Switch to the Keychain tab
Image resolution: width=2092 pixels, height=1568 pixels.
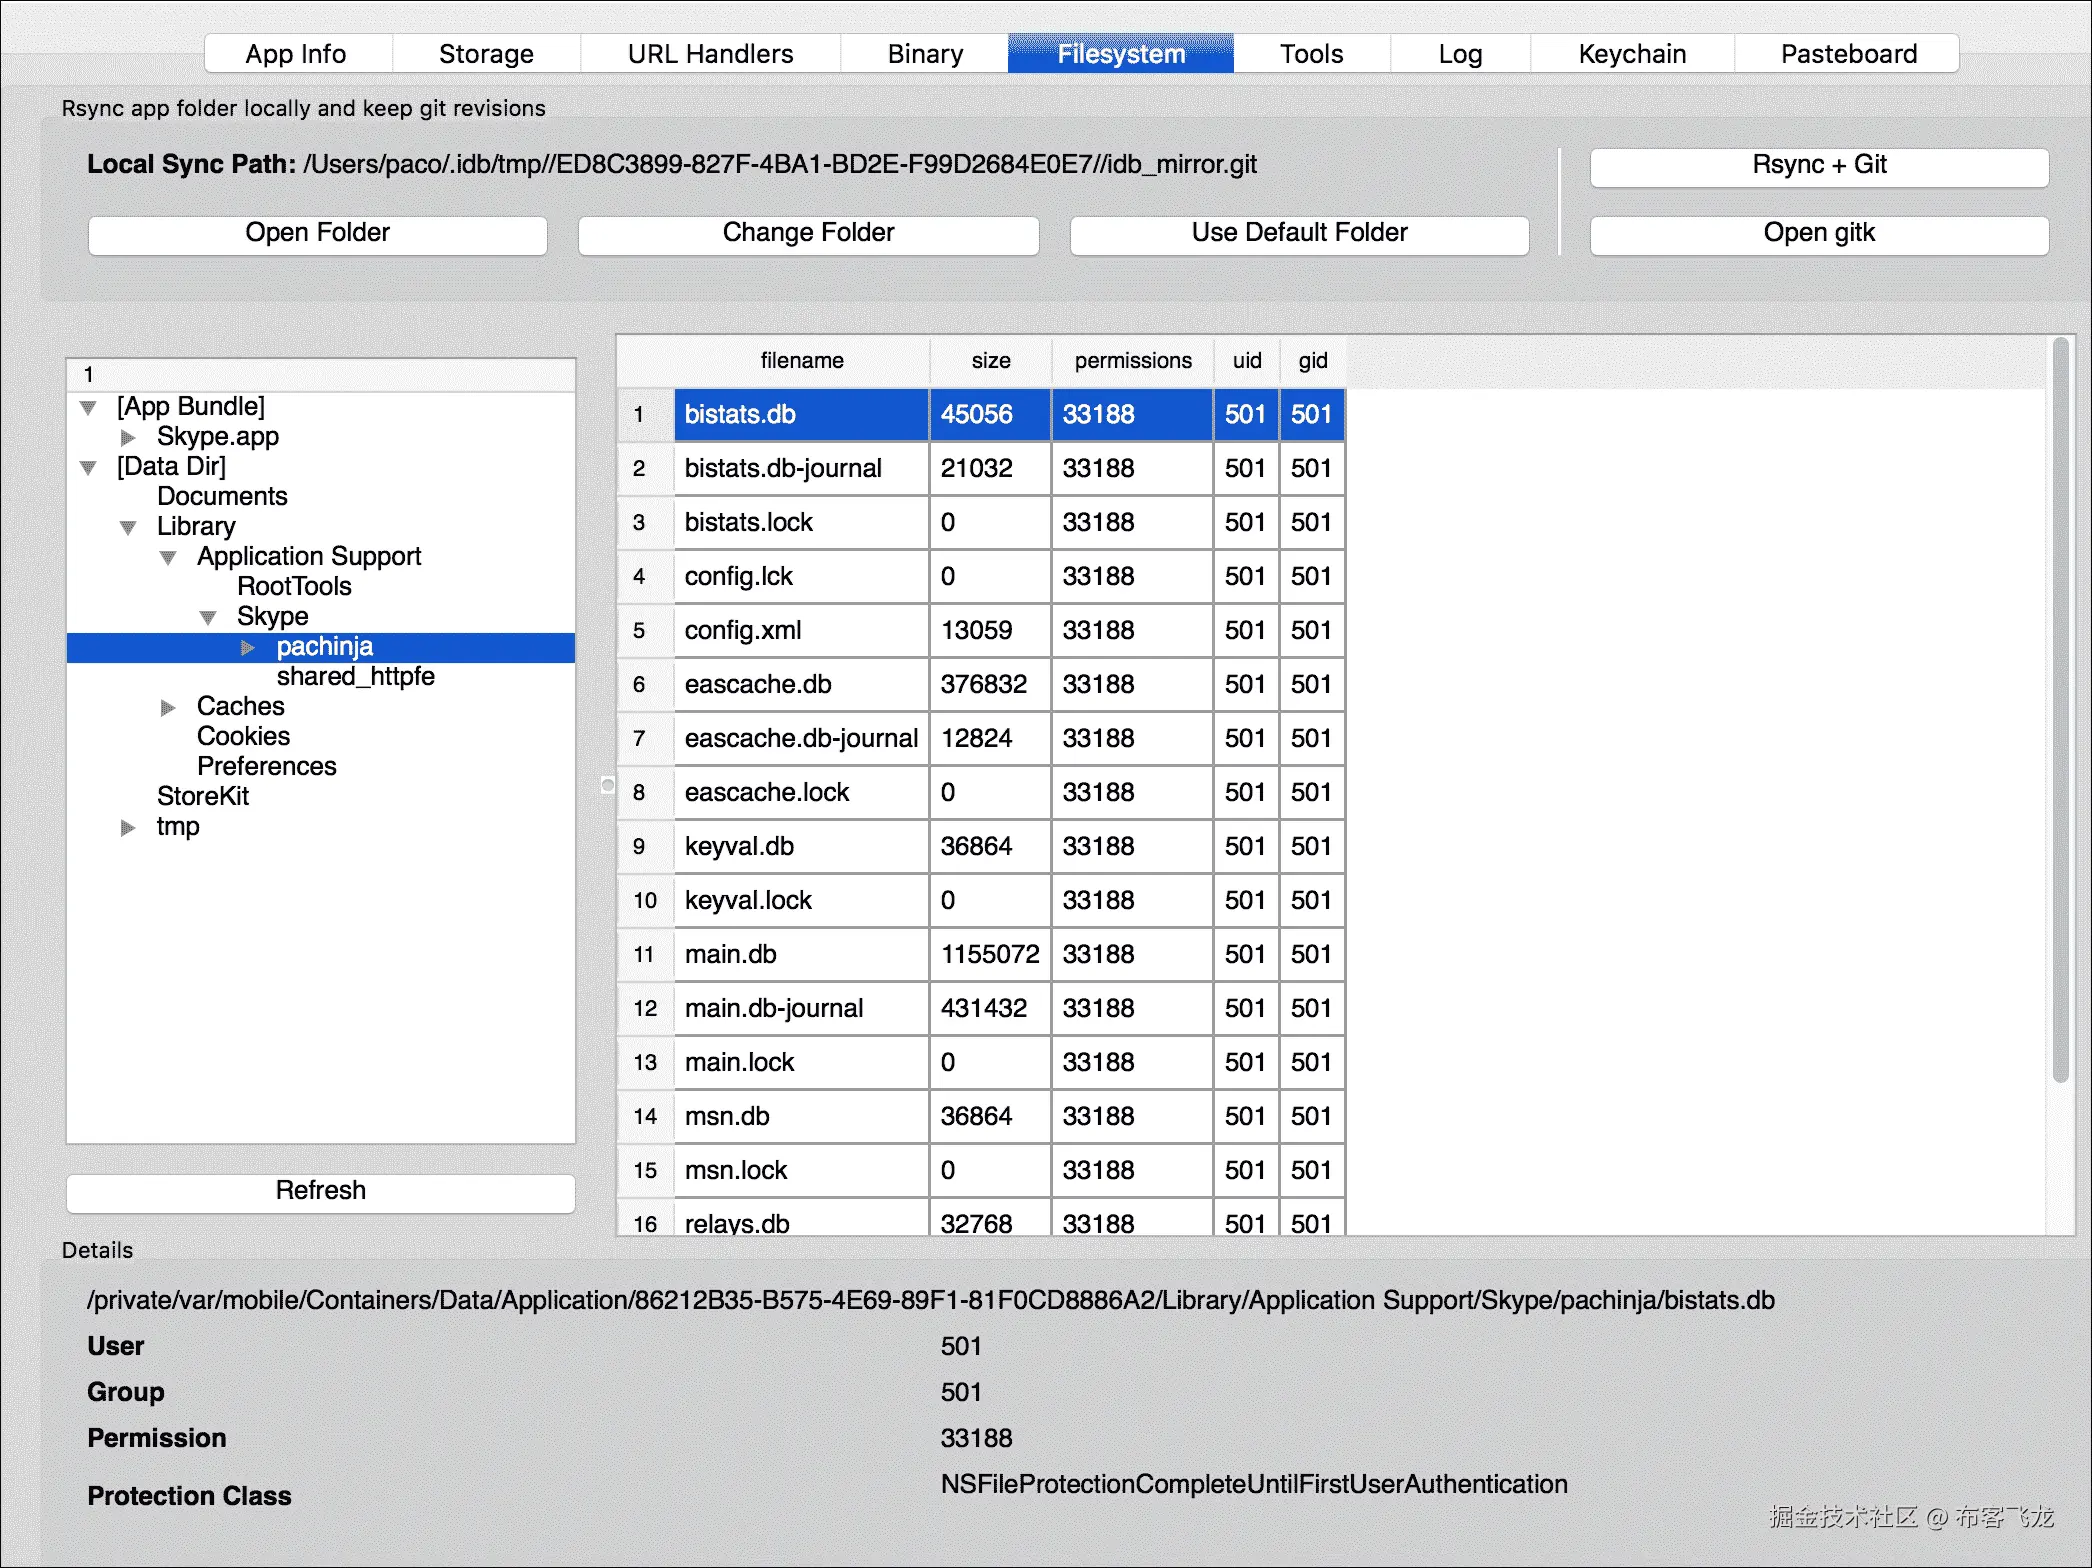1632,54
